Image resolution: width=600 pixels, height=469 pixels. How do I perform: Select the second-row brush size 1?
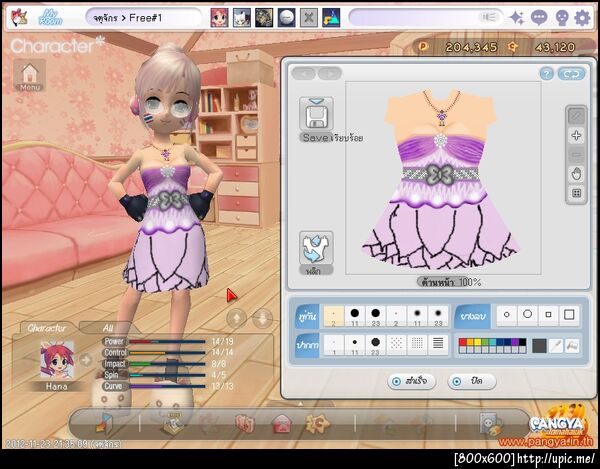point(334,345)
